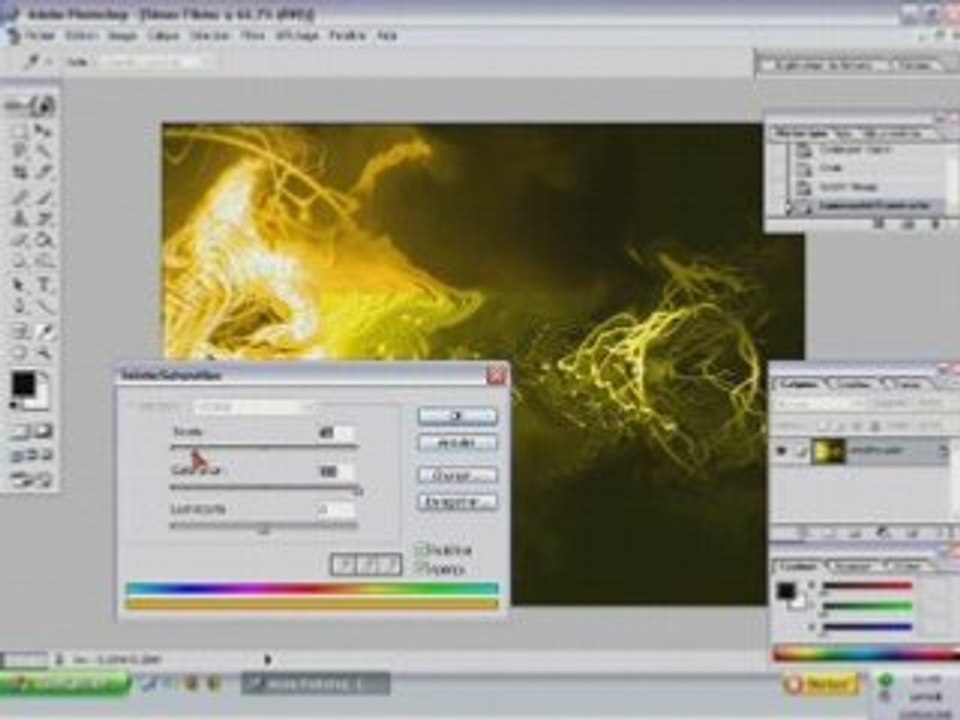Select the Lasso tool
Screen dimensions: 960x720
click(x=19, y=151)
